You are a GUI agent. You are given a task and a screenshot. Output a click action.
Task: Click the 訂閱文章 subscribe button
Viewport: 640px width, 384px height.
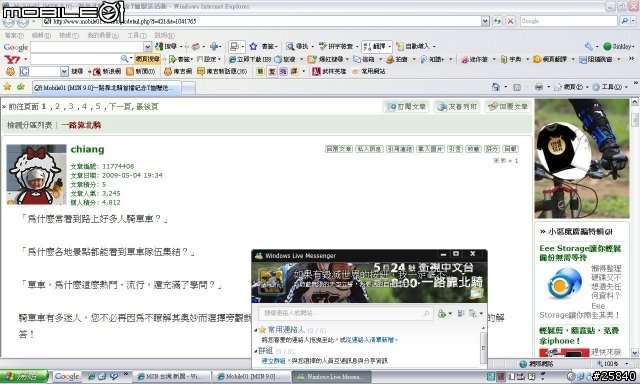[407, 107]
